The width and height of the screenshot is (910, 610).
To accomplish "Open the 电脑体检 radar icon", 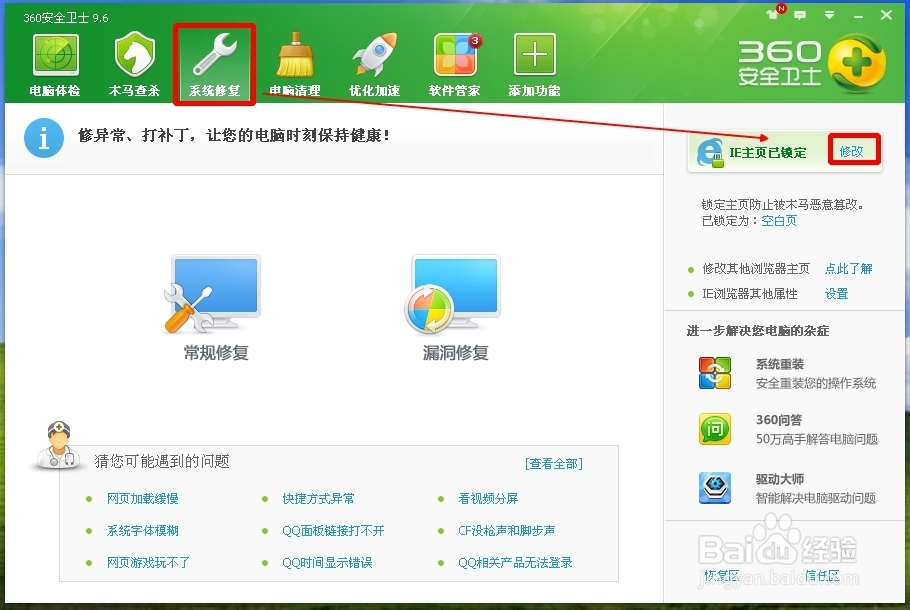I will coord(55,56).
